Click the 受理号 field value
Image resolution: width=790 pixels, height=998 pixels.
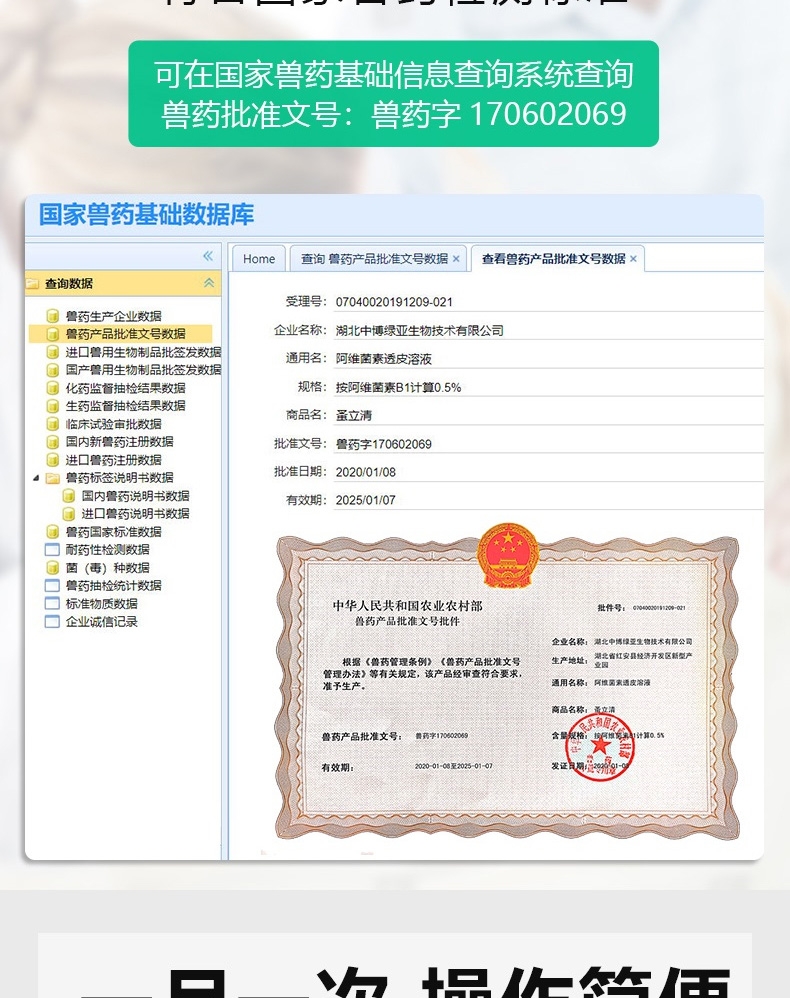click(x=394, y=302)
